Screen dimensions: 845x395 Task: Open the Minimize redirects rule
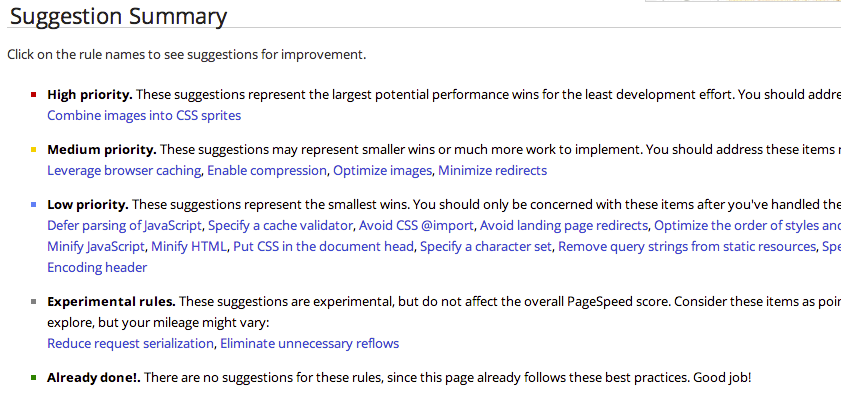coord(492,171)
